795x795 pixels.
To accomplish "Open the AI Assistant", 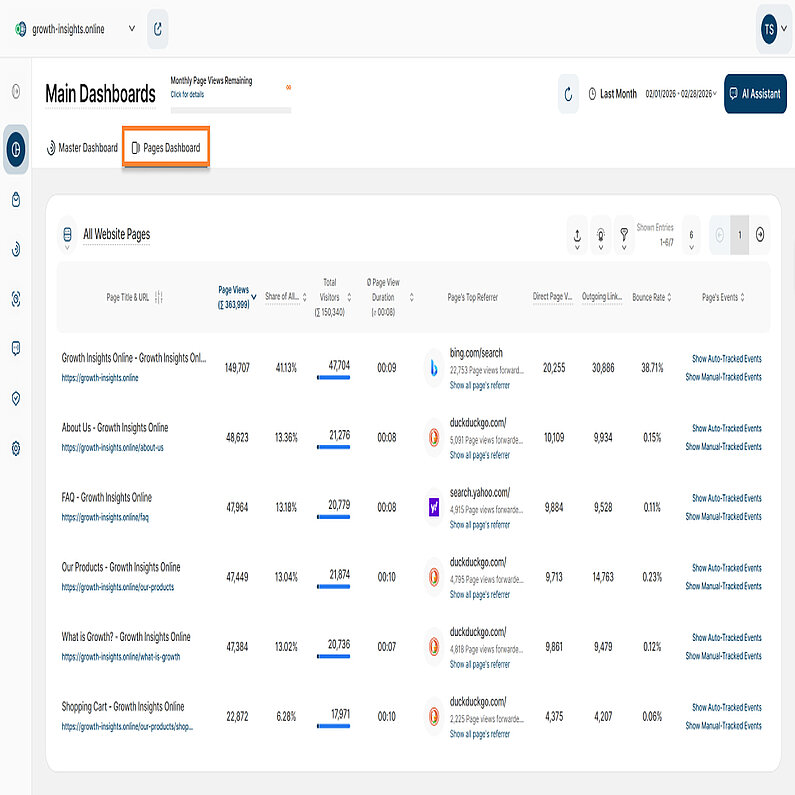I will tap(755, 94).
